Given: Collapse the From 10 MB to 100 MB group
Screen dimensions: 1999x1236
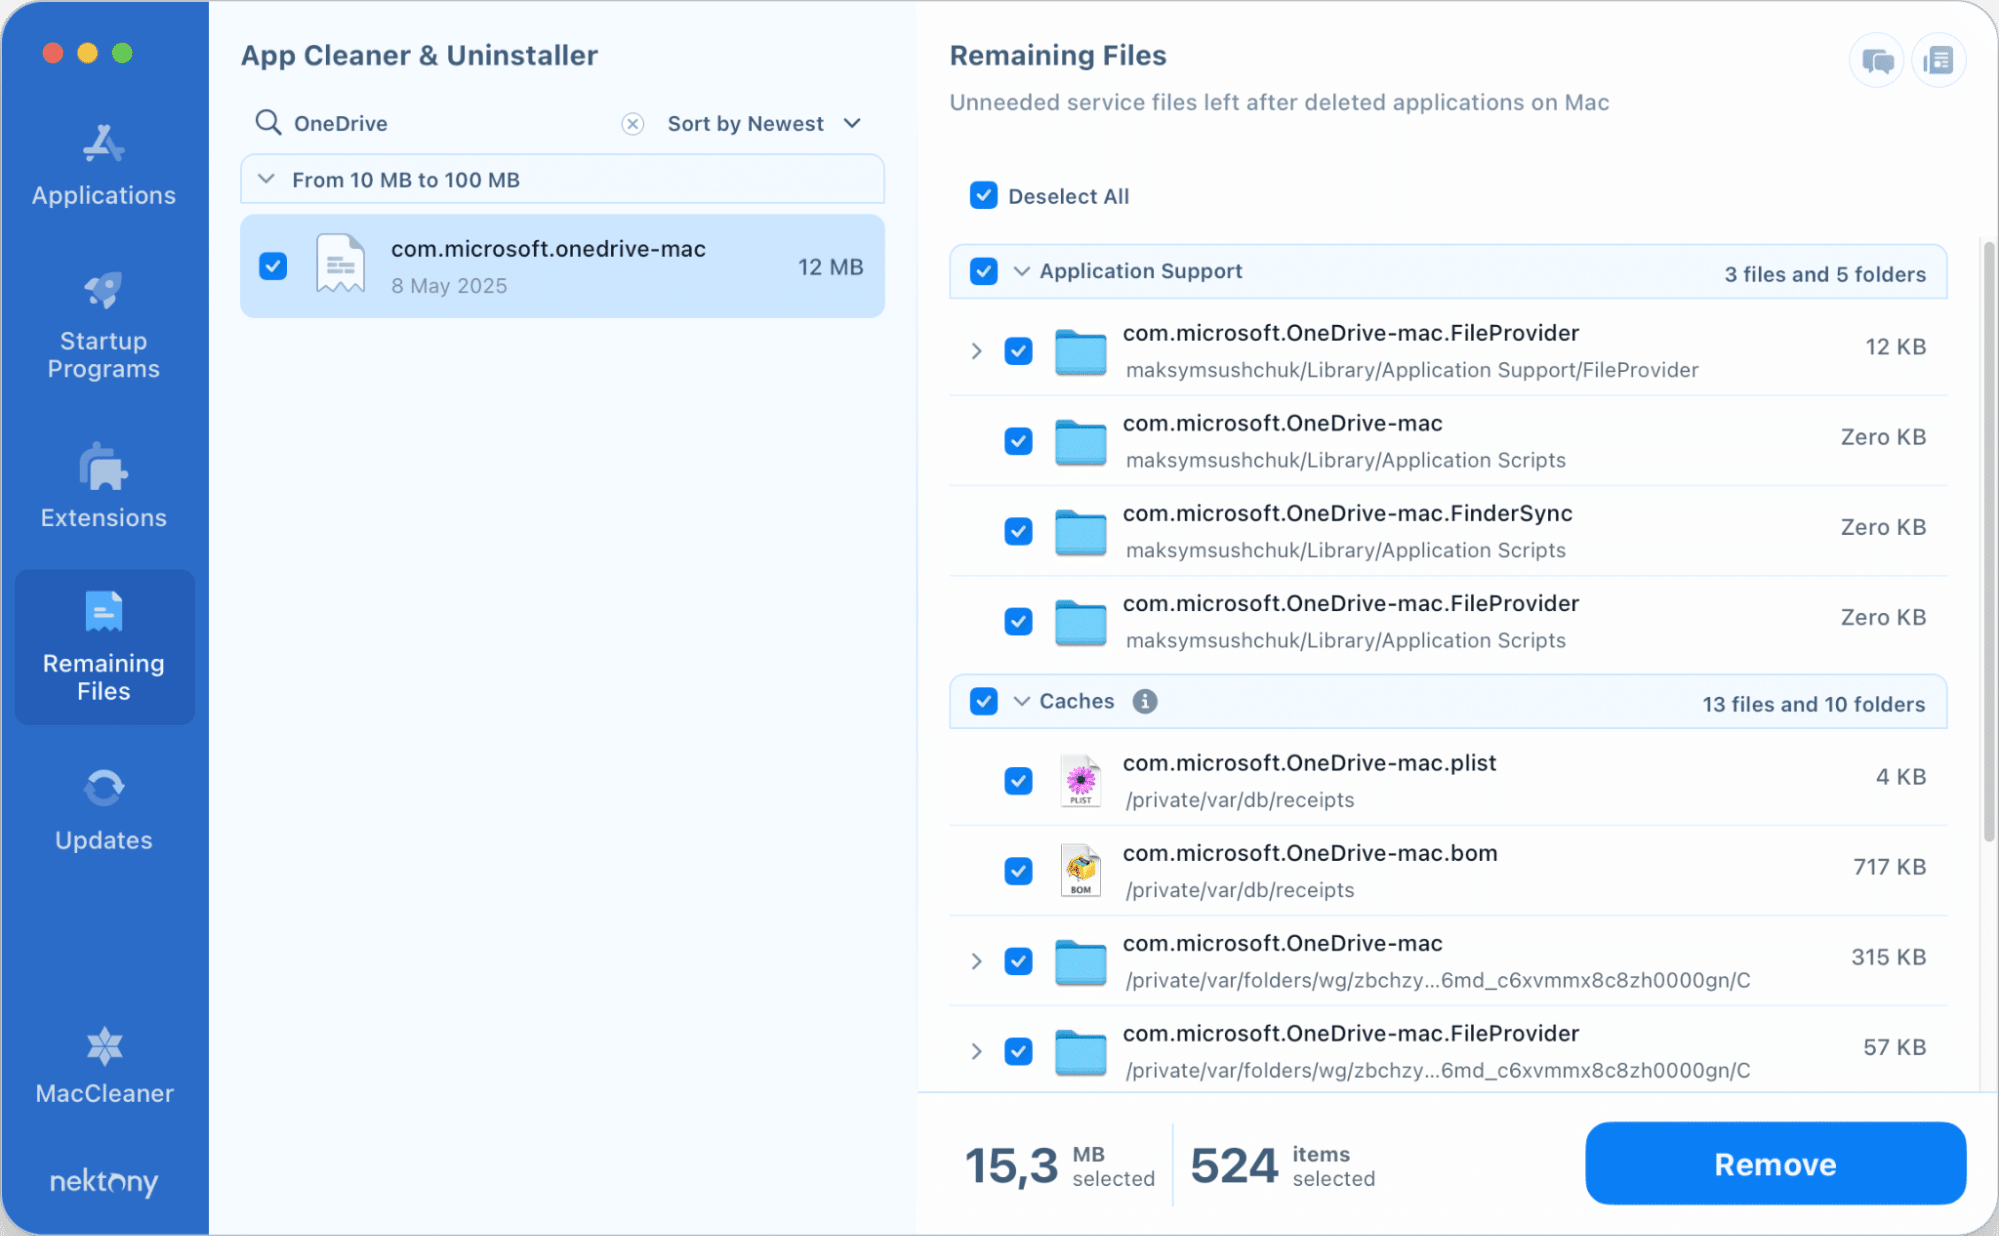Looking at the screenshot, I should tap(266, 179).
